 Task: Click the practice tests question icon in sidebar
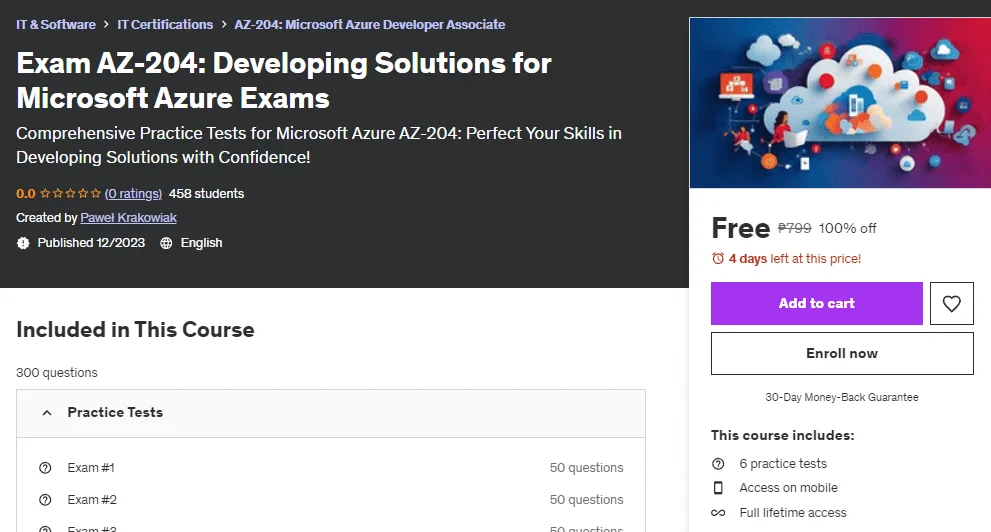point(718,464)
